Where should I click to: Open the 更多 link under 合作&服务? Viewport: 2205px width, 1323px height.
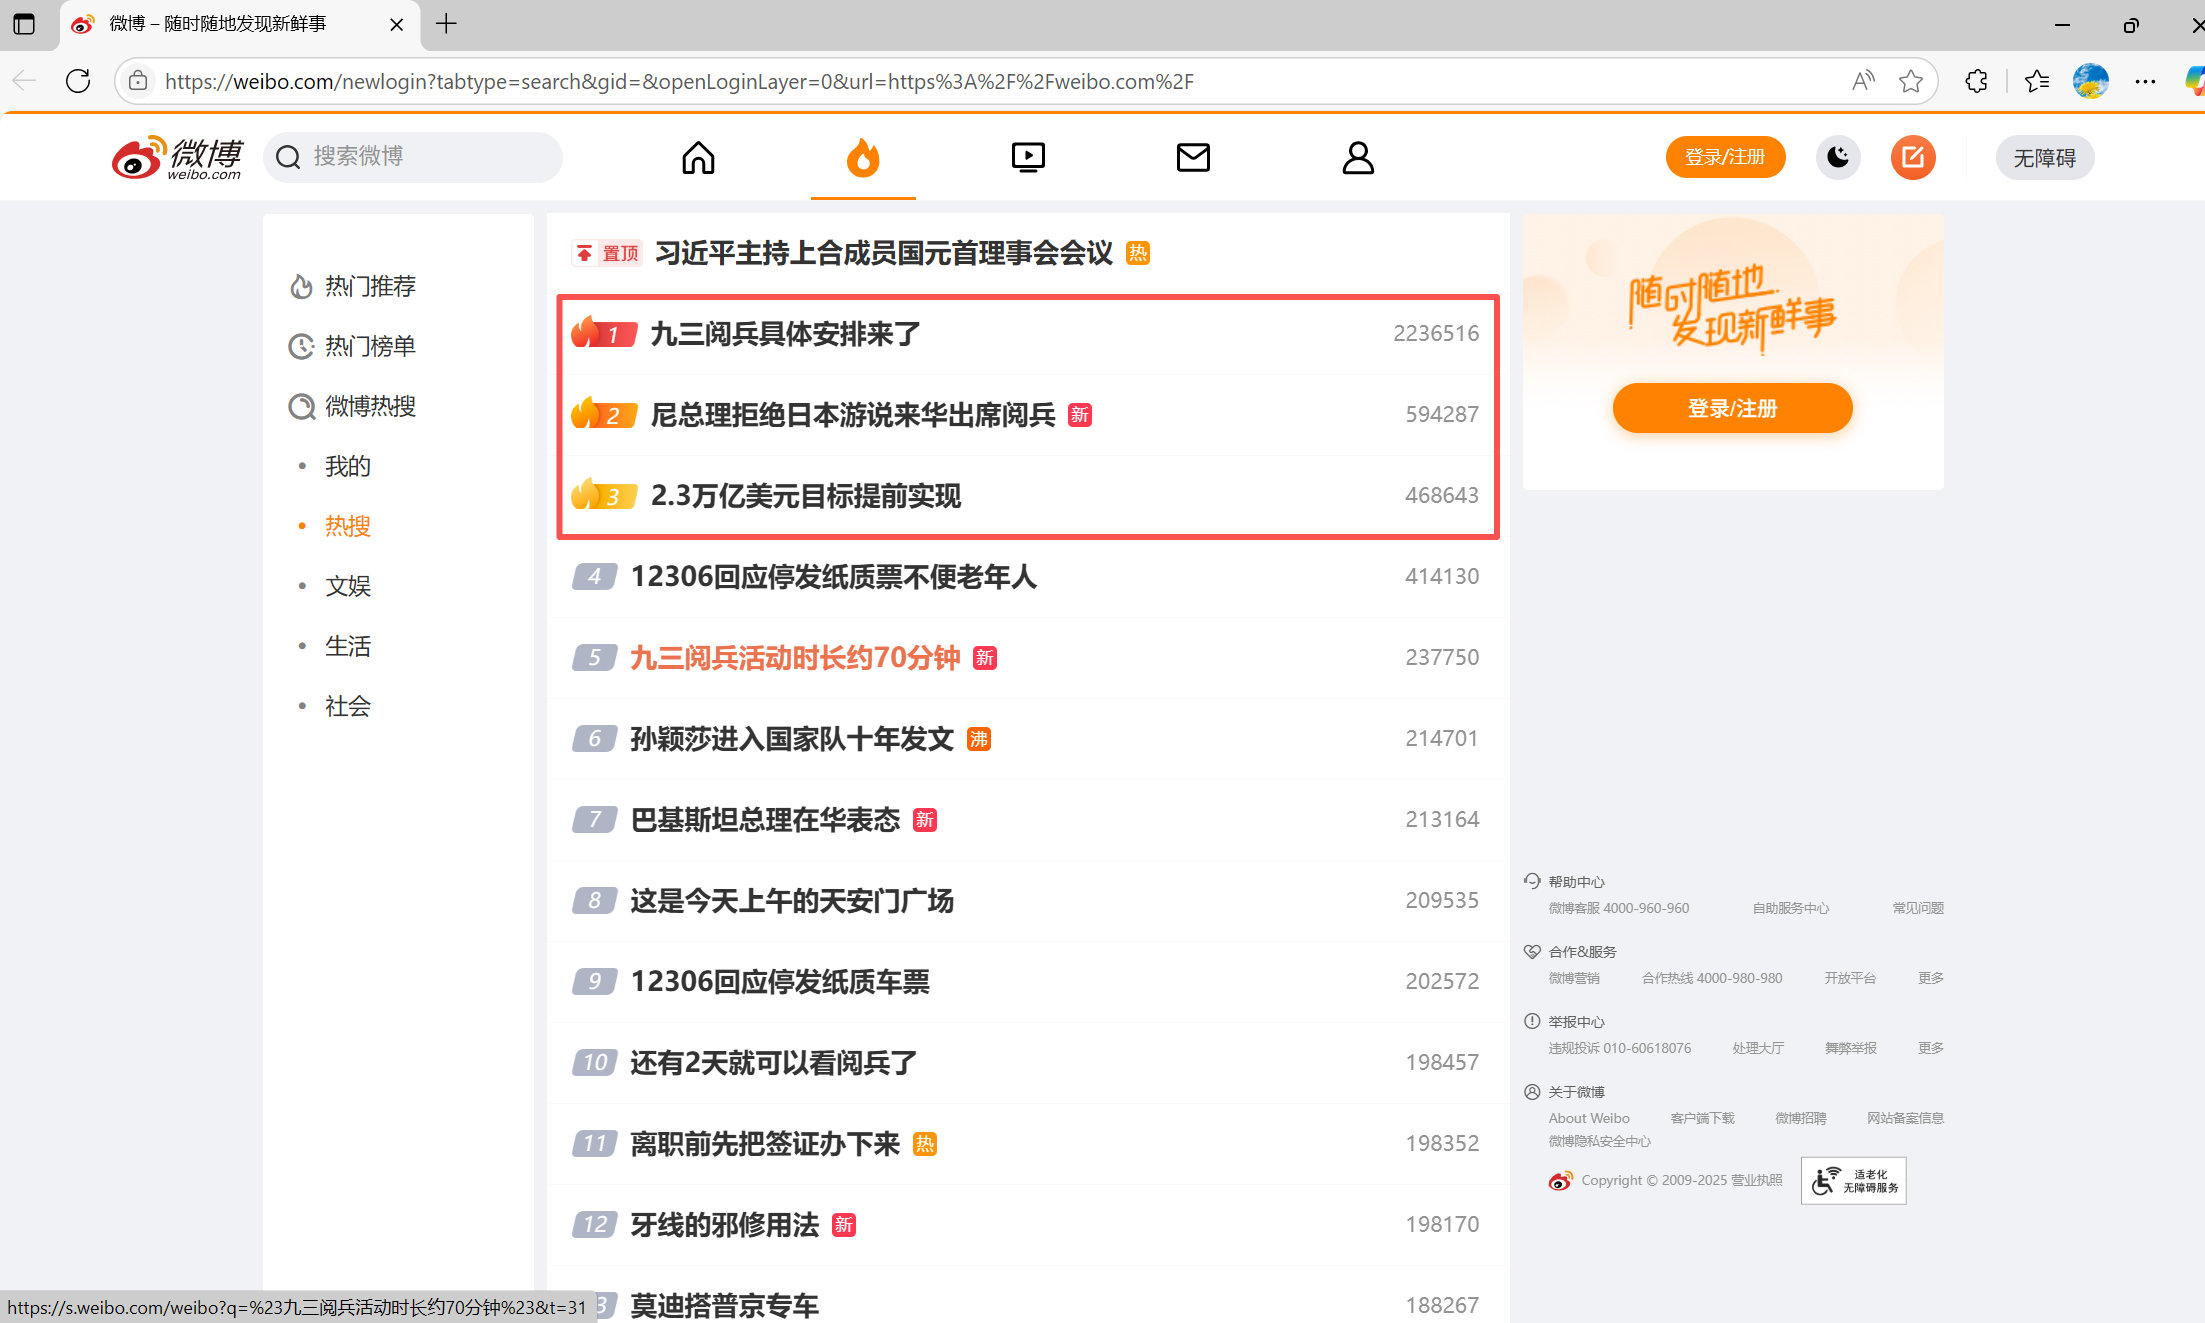click(x=1930, y=978)
